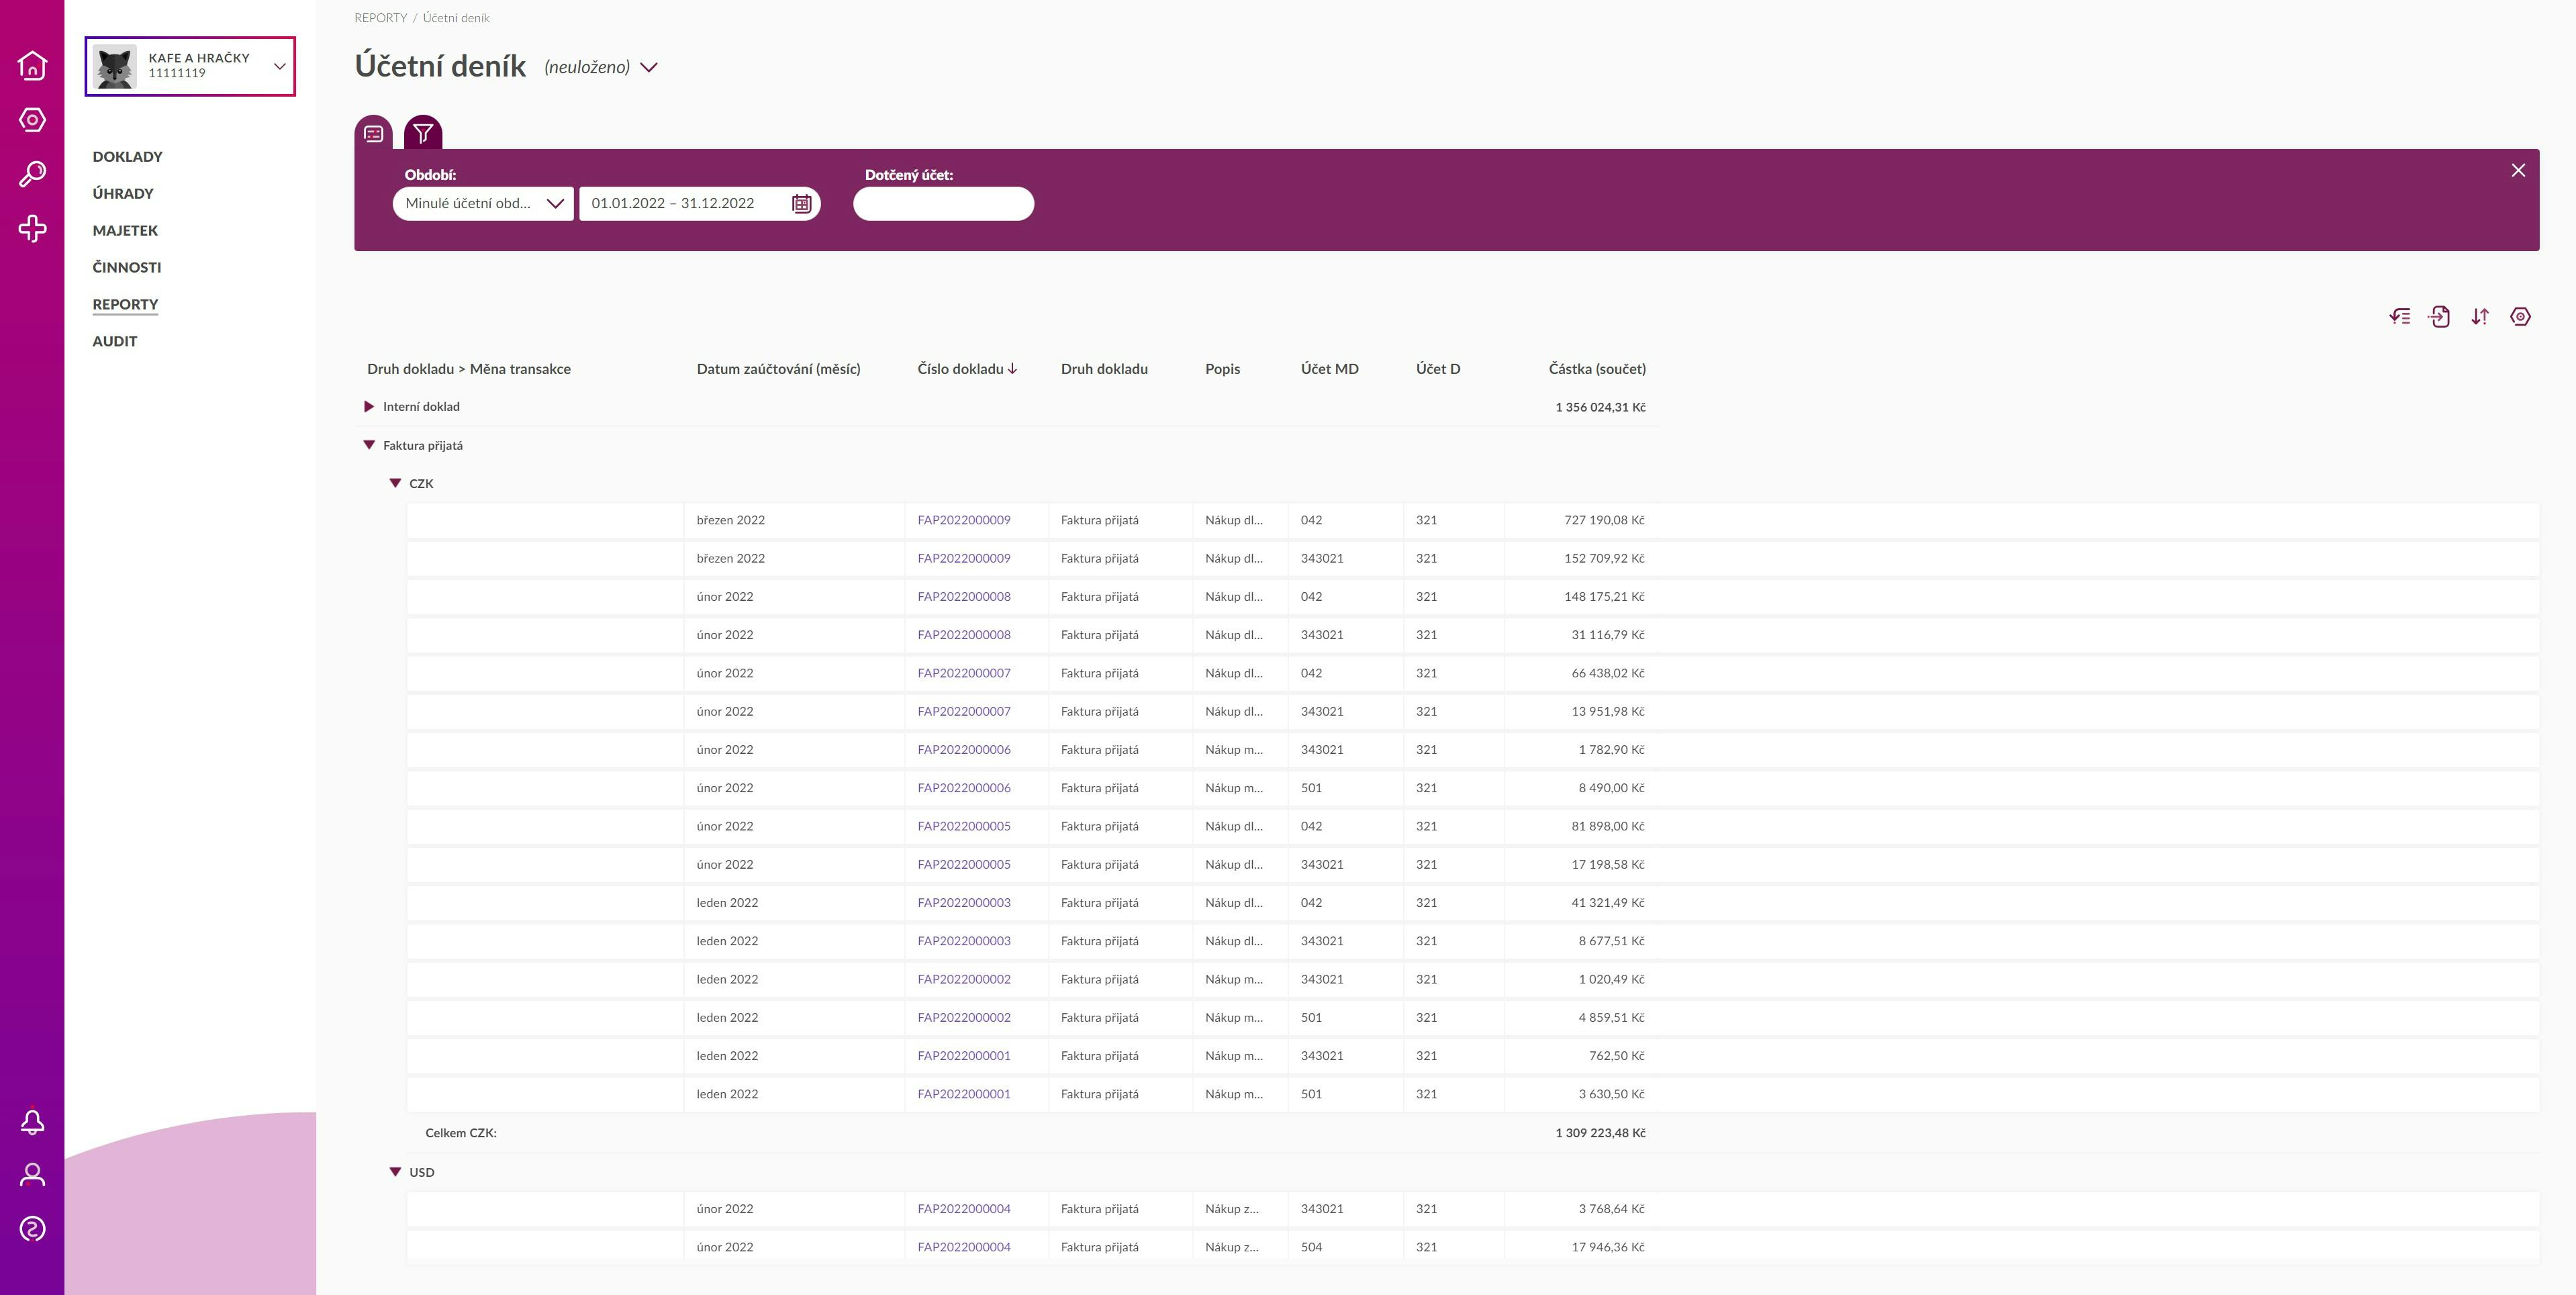Click the Částka (součet) column header

1597,369
